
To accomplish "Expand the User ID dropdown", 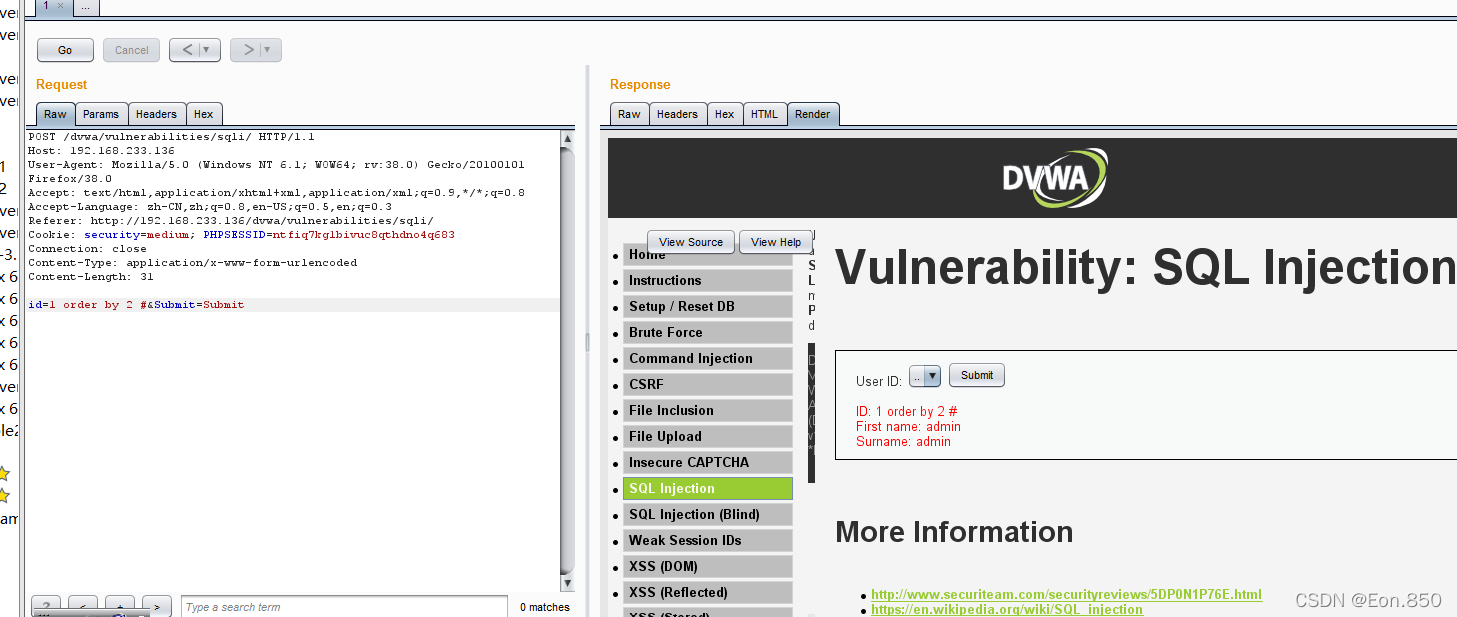I will [x=925, y=376].
